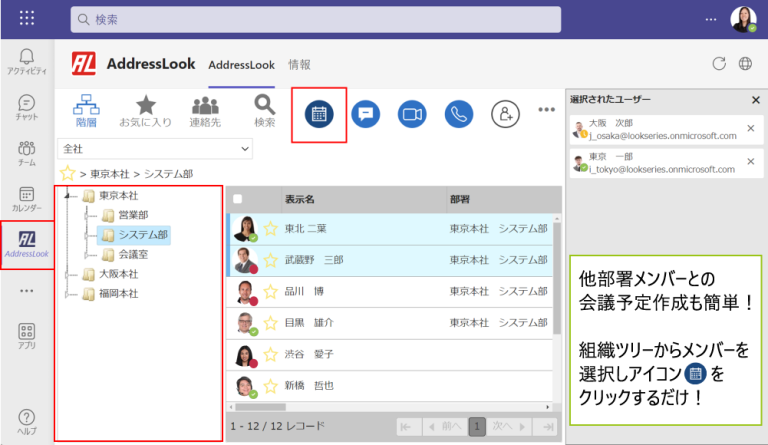The width and height of the screenshot is (768, 445).
Task: Select 大阪本社 in the organization tree
Action: point(117,274)
